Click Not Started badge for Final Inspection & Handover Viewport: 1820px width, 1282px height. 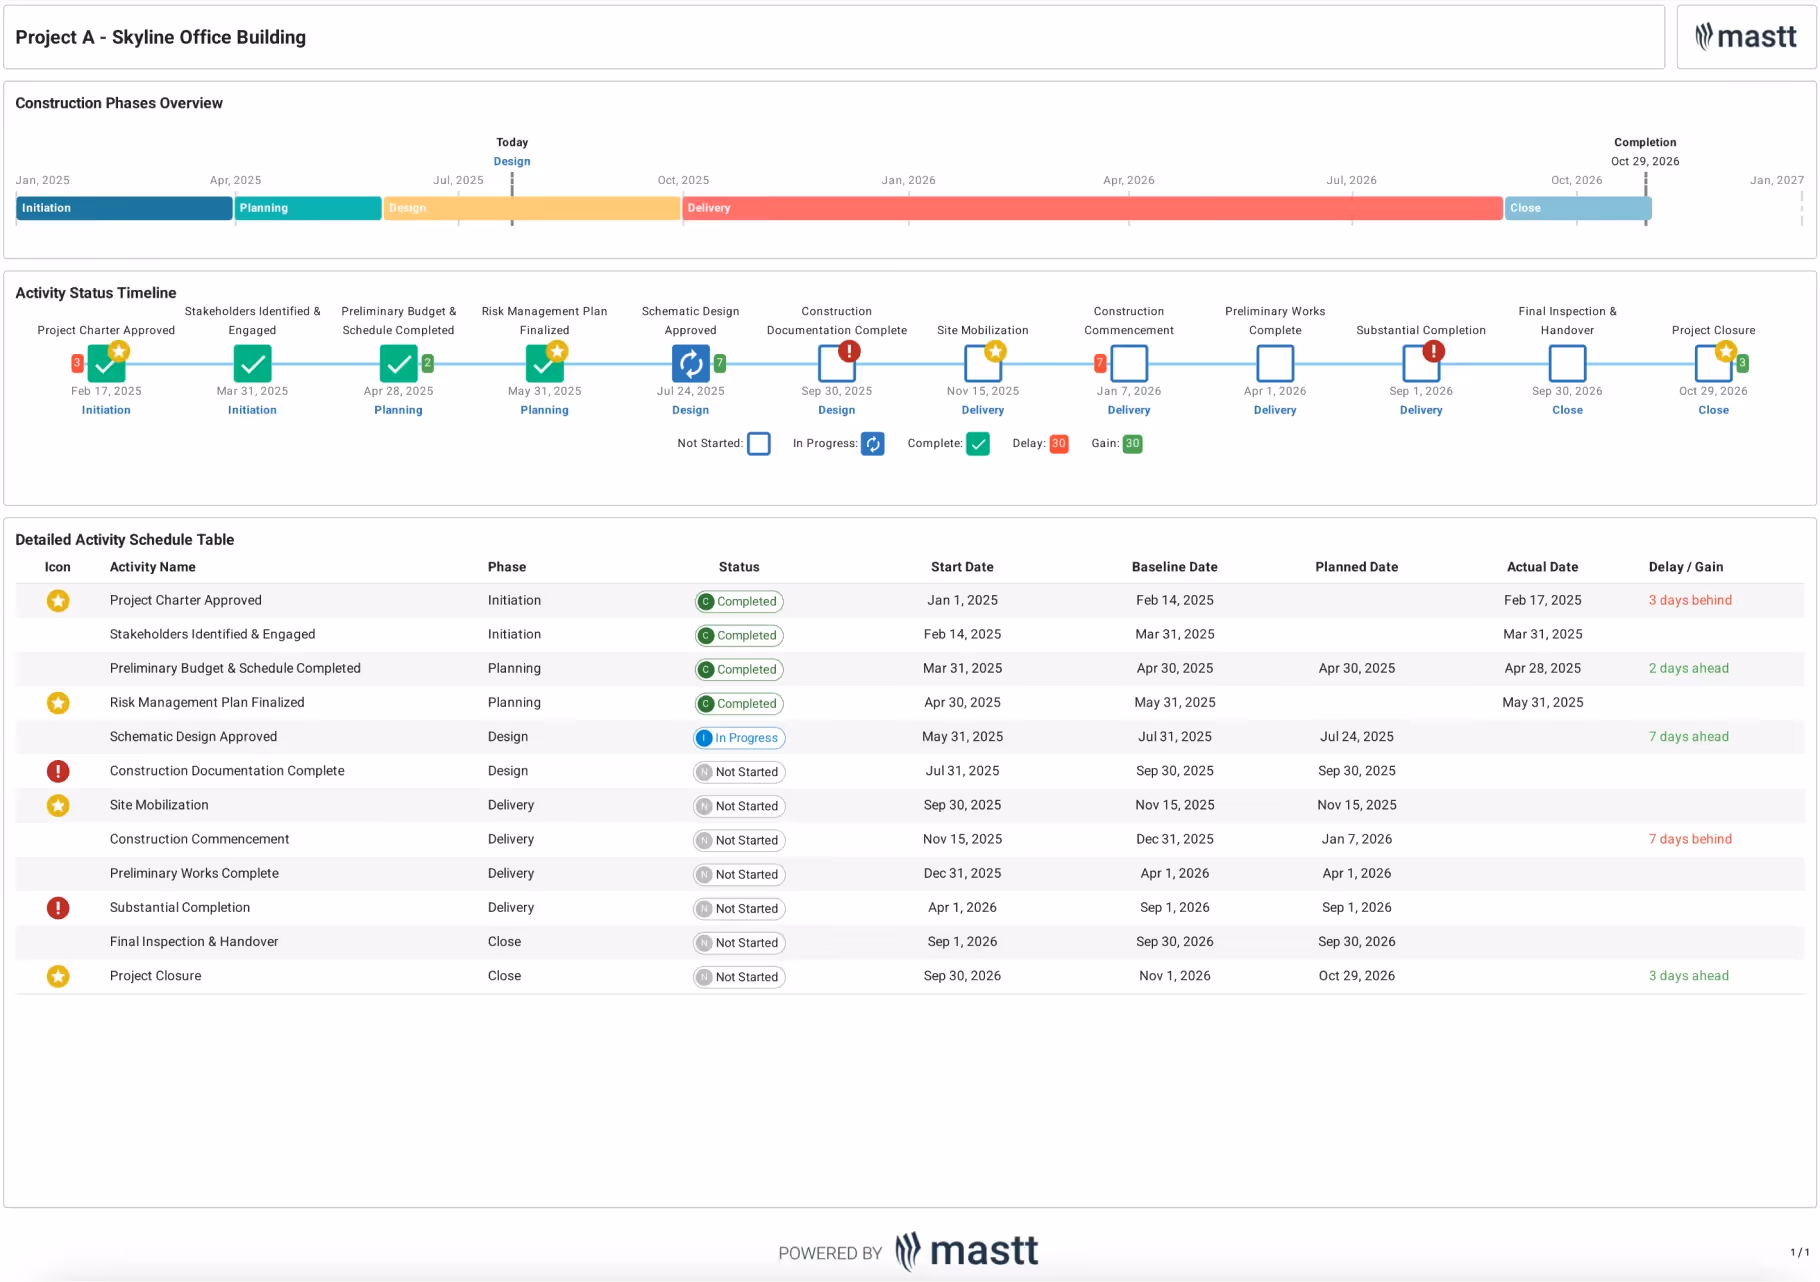pyautogui.click(x=740, y=943)
